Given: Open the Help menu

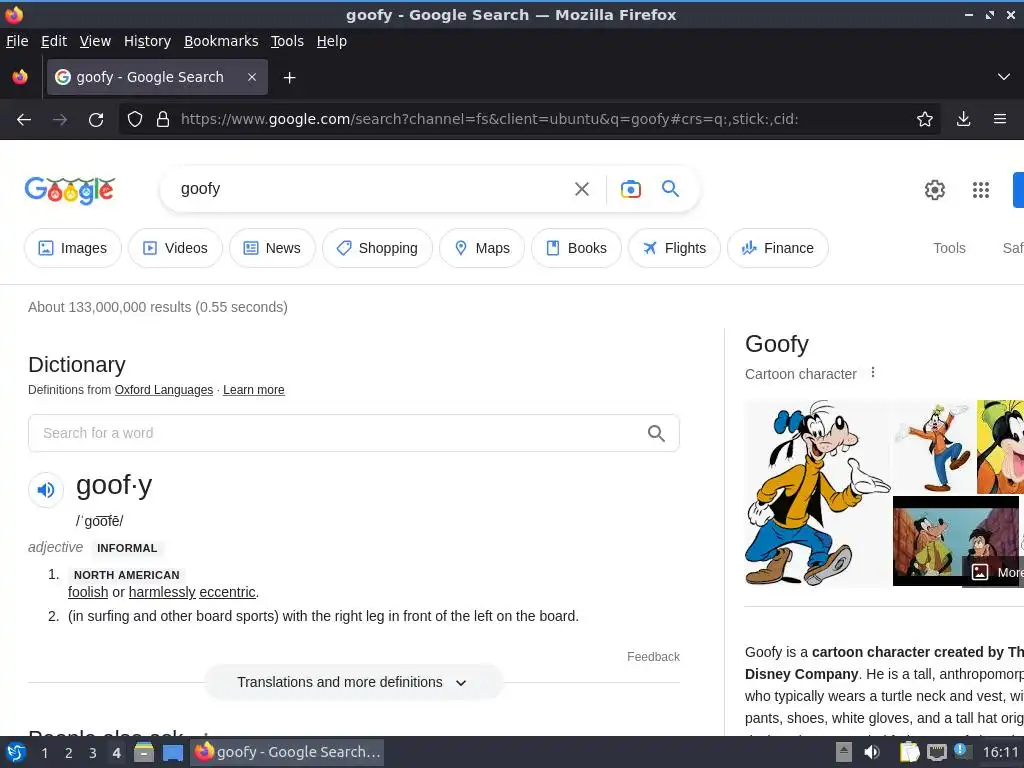Looking at the screenshot, I should pos(332,41).
